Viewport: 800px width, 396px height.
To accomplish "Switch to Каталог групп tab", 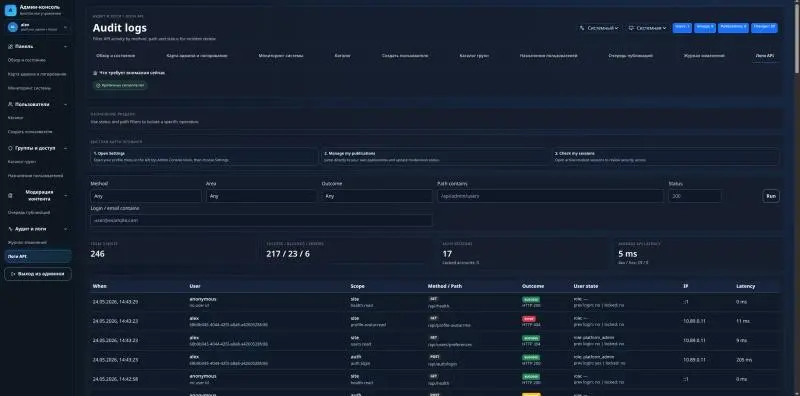I will 474,56.
